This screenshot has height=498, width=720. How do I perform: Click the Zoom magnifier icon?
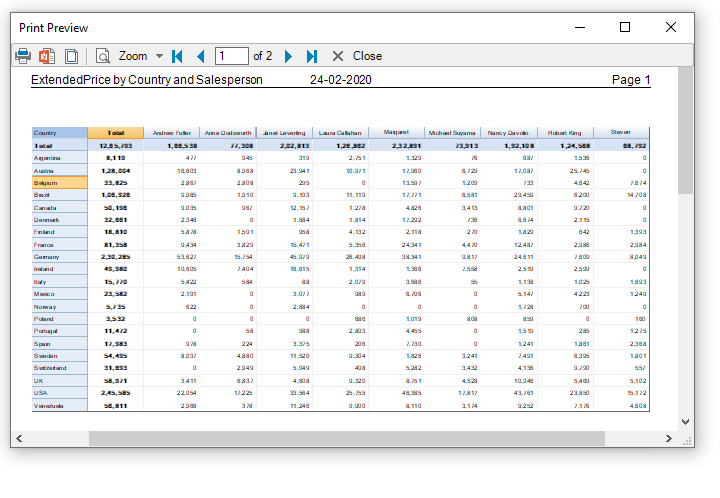[x=102, y=56]
